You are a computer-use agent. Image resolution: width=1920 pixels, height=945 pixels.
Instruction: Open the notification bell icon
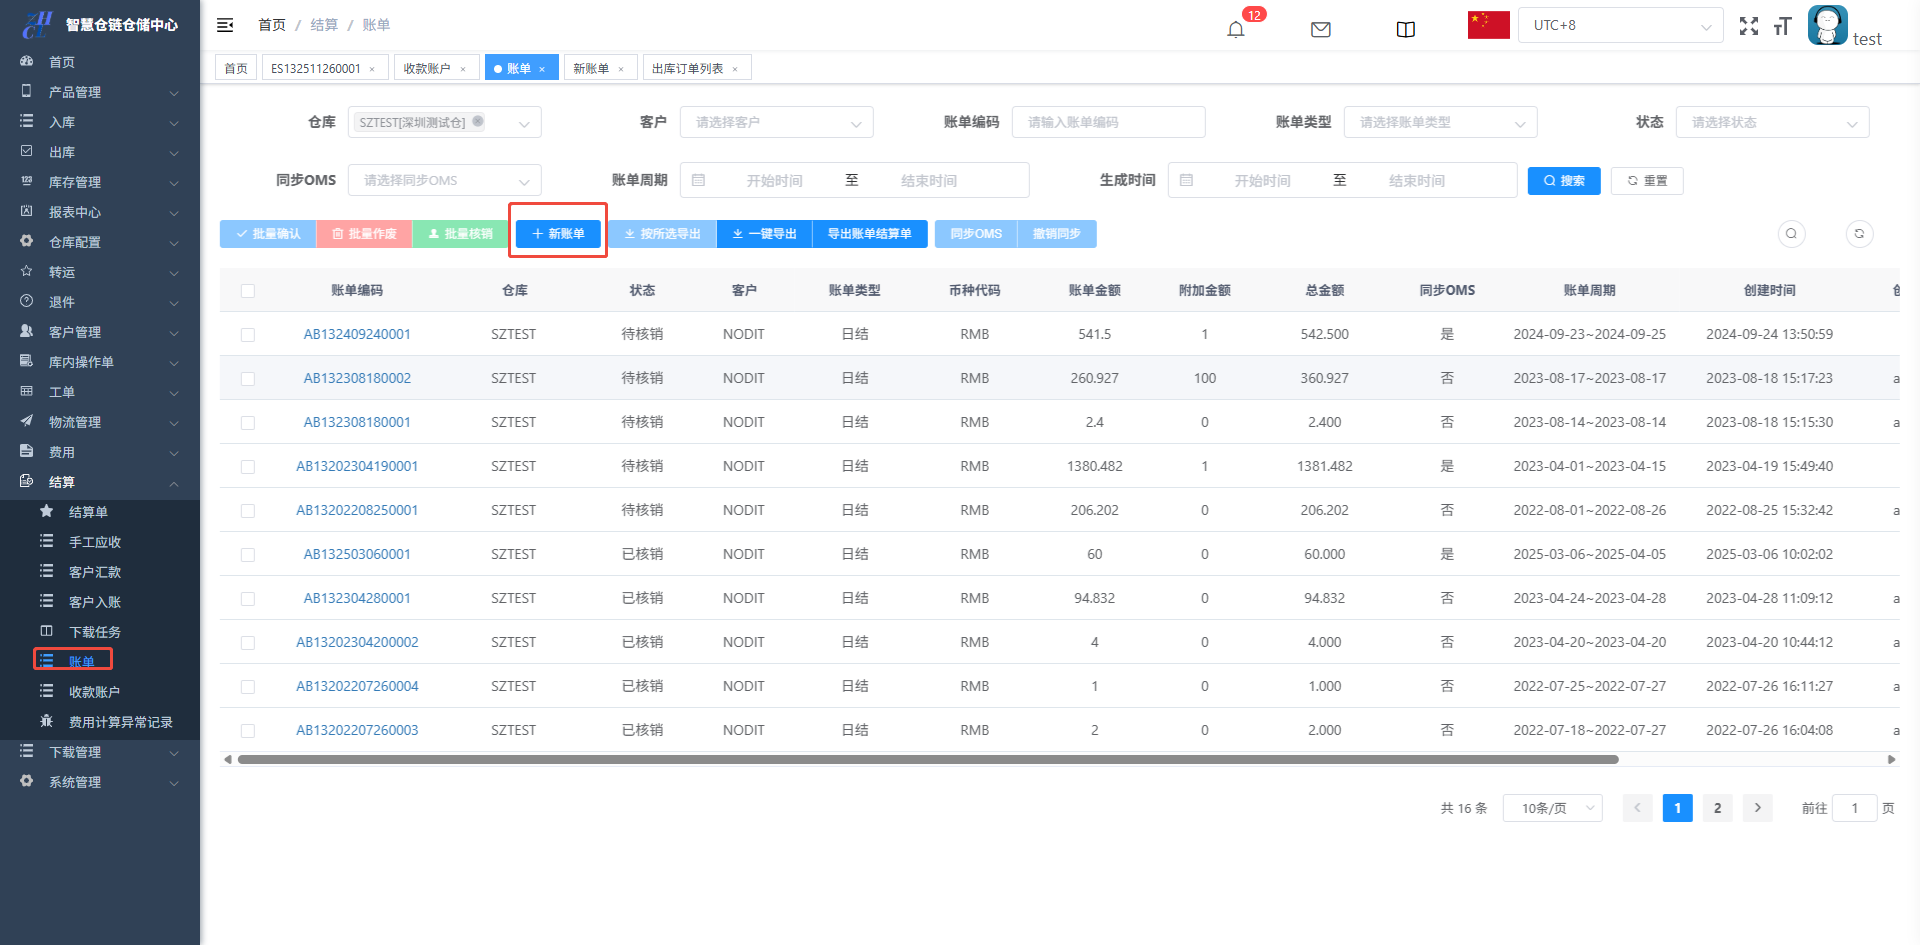[1236, 29]
